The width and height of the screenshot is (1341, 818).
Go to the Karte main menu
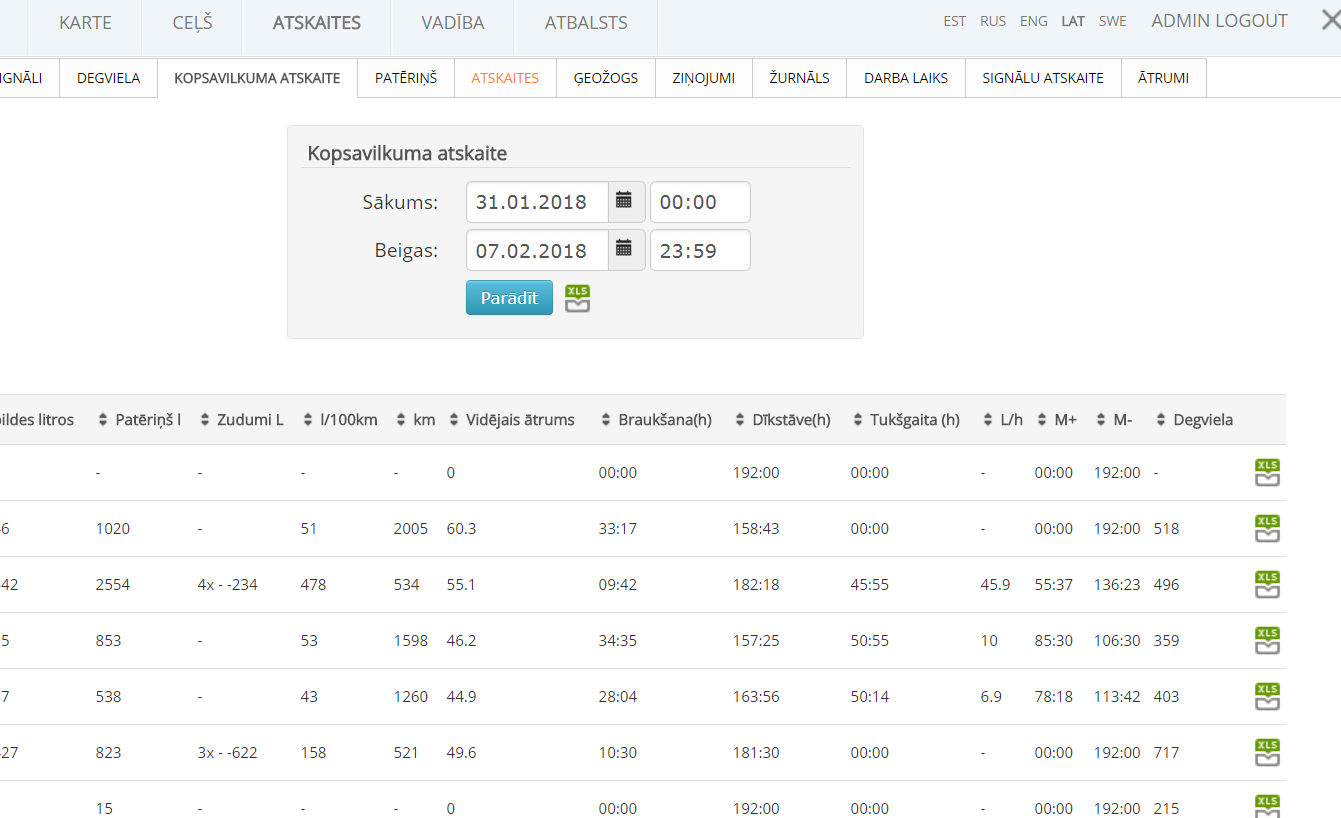[85, 23]
